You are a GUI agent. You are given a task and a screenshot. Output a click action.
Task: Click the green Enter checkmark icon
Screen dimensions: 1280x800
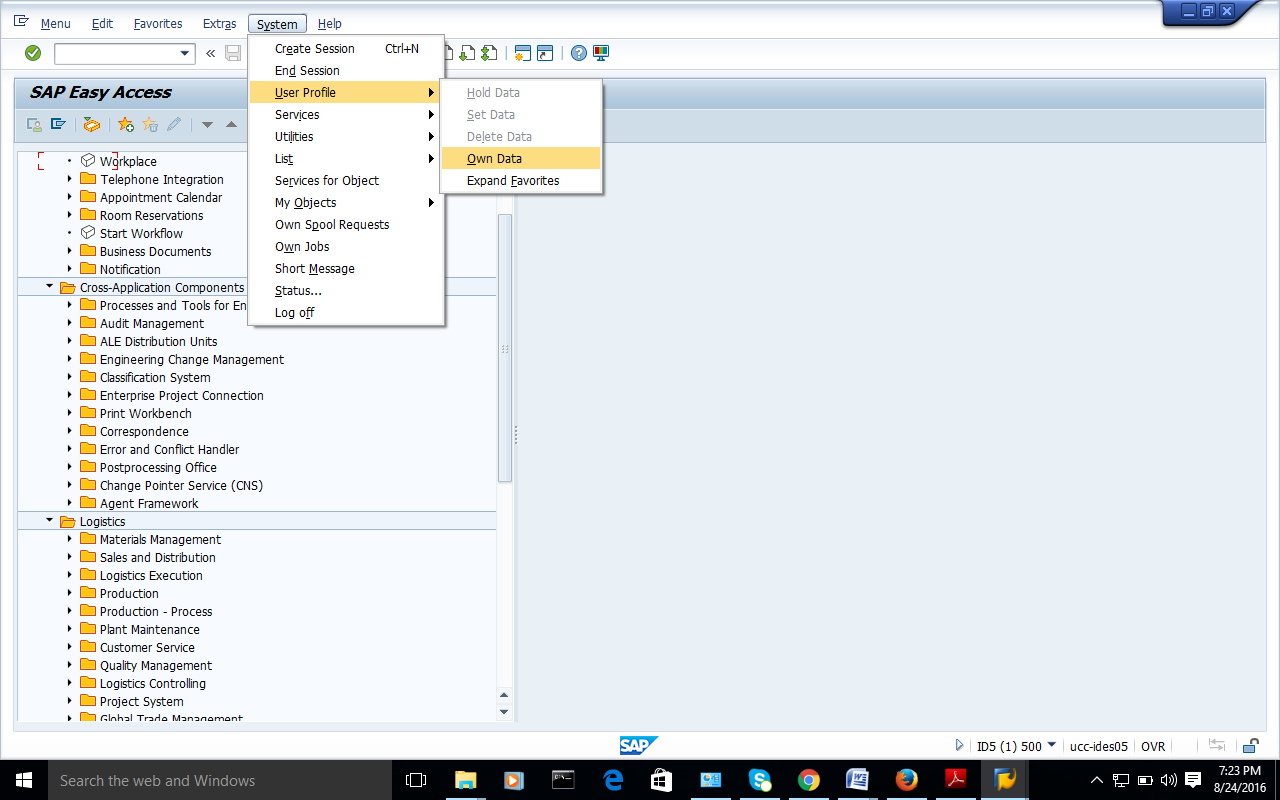pos(33,53)
